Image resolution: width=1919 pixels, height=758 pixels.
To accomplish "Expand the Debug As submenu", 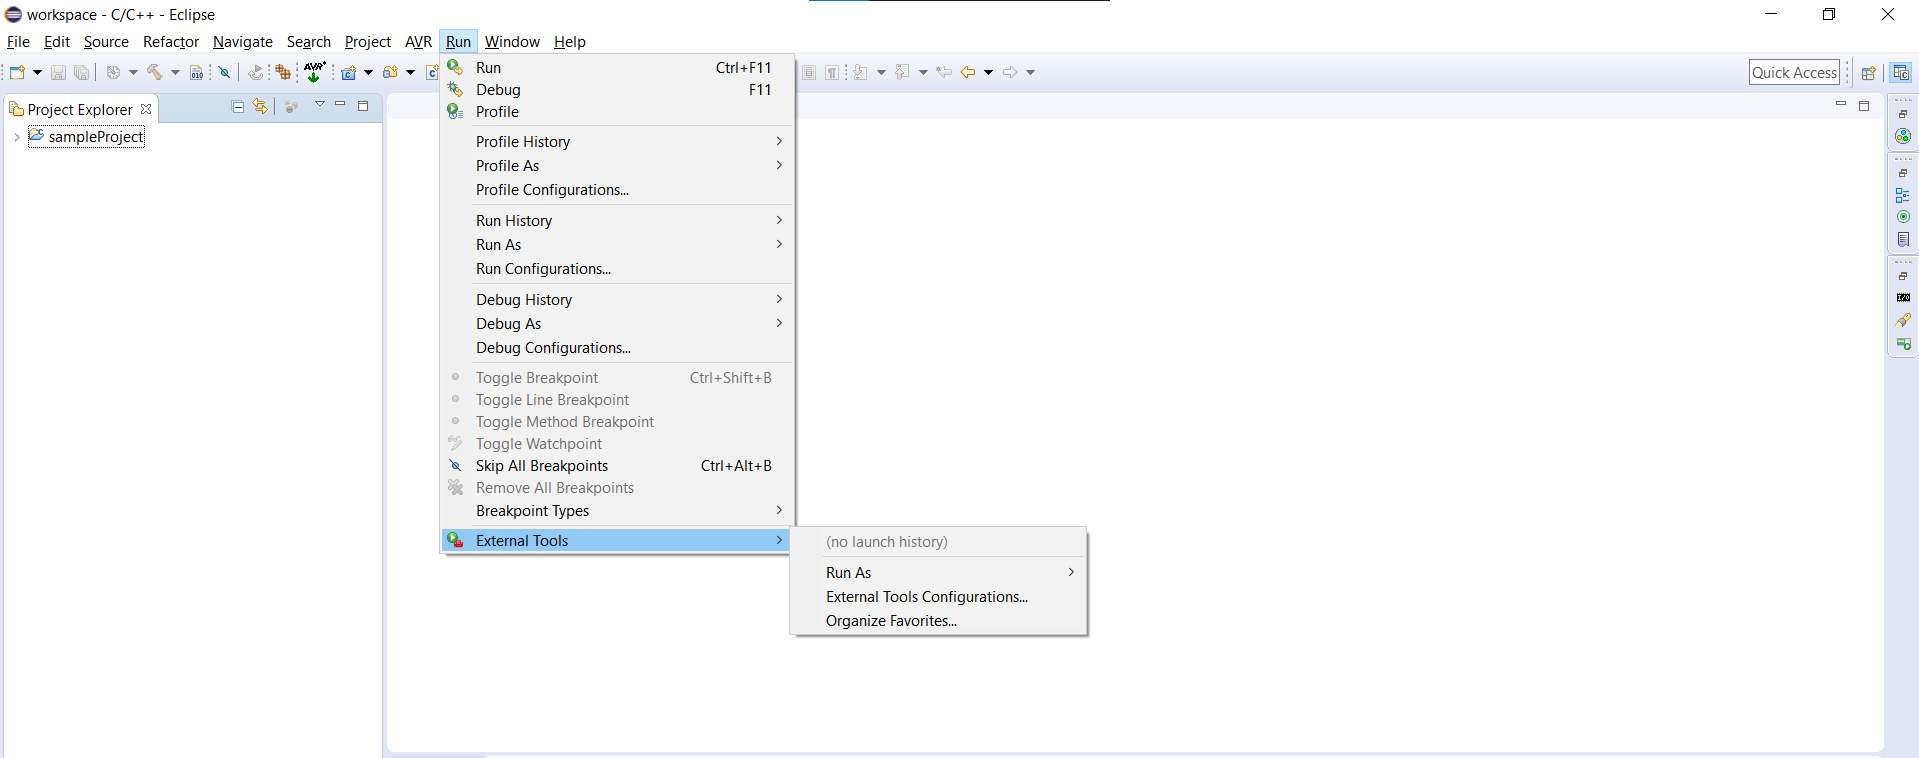I will [x=617, y=324].
